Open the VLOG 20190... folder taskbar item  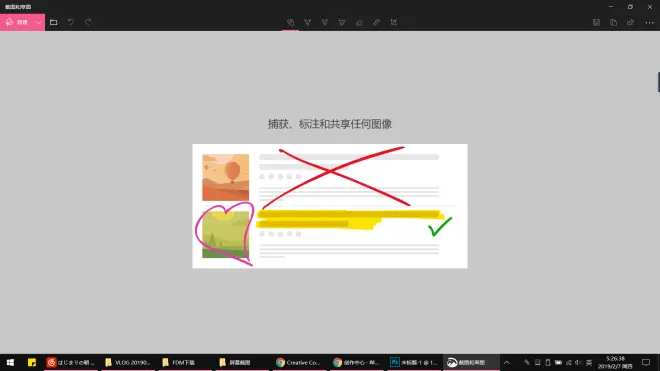[x=128, y=362]
